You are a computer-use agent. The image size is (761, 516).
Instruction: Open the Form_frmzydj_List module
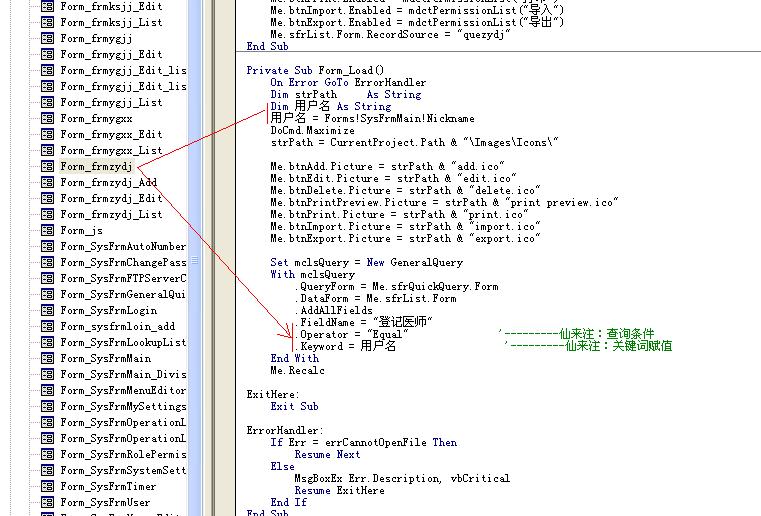click(x=111, y=214)
